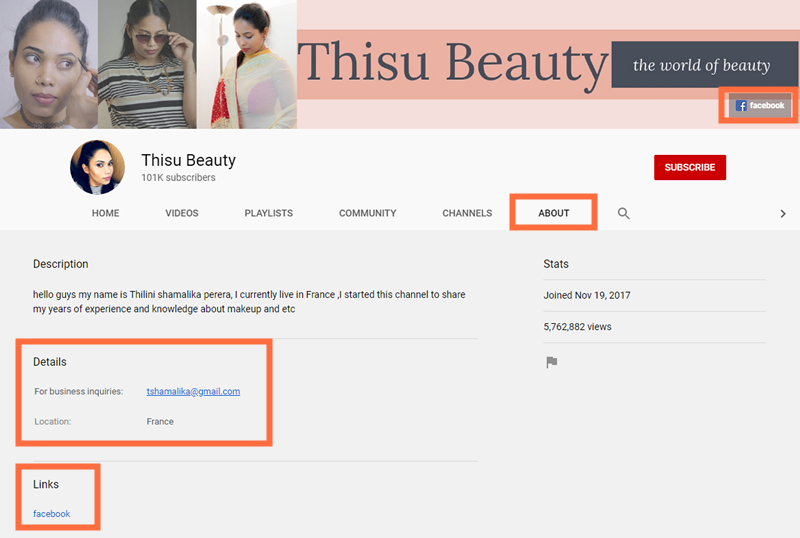Click the Thisu Beauty channel avatar
This screenshot has height=538, width=800.
pos(97,167)
